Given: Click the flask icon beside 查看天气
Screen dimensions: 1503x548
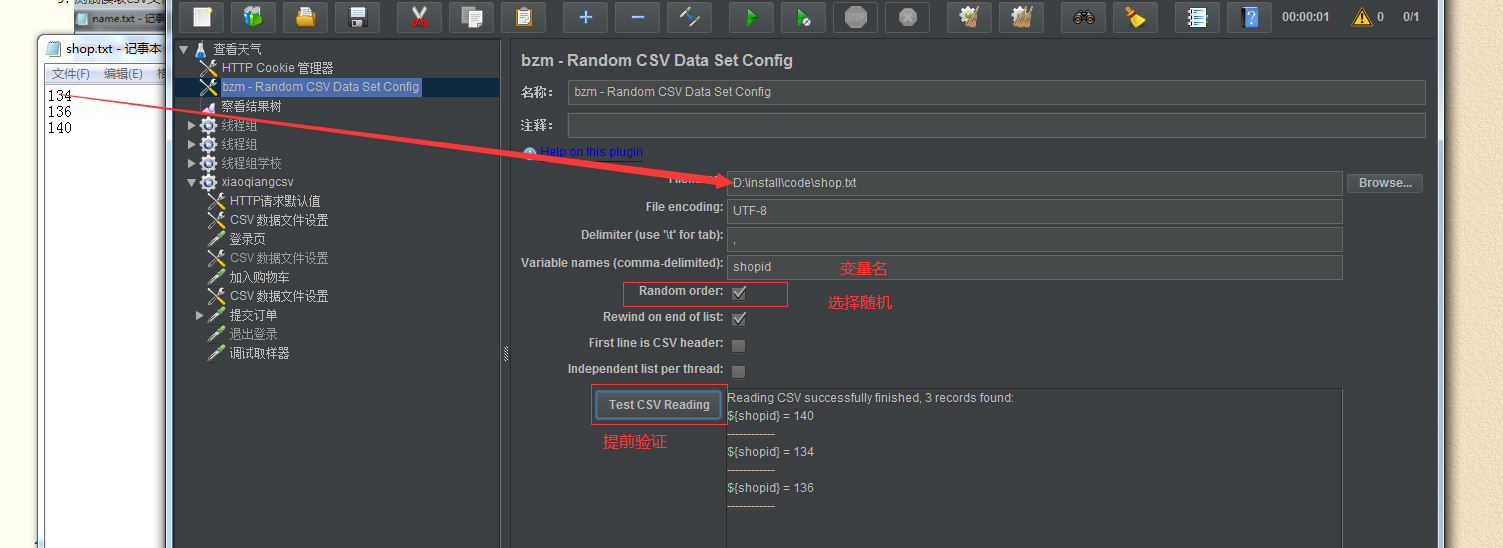Looking at the screenshot, I should [201, 49].
